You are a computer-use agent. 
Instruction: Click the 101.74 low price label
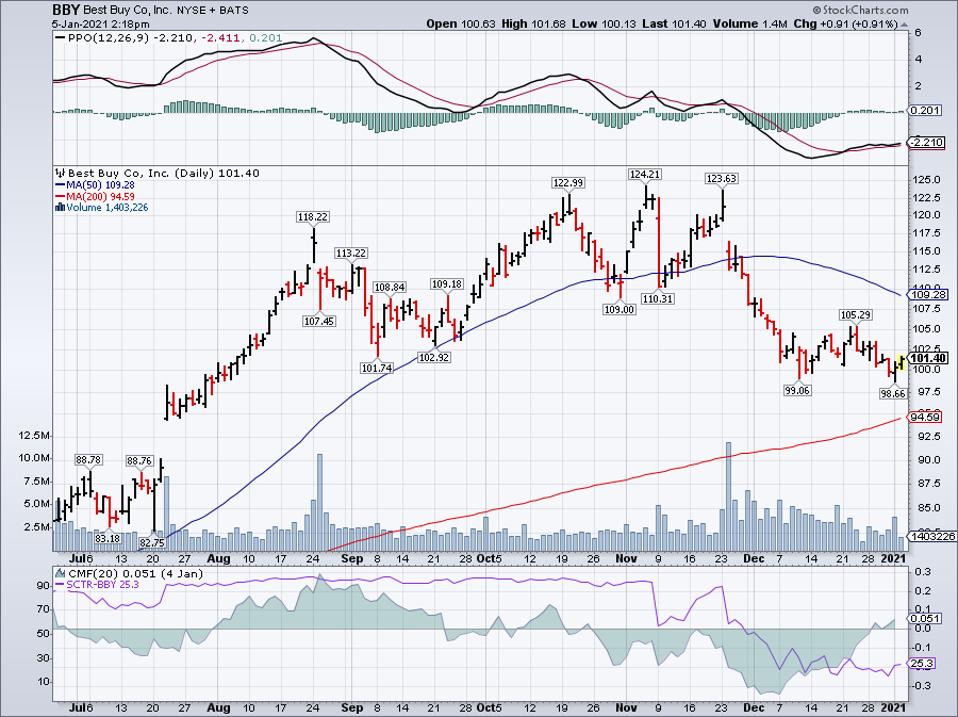[x=378, y=368]
